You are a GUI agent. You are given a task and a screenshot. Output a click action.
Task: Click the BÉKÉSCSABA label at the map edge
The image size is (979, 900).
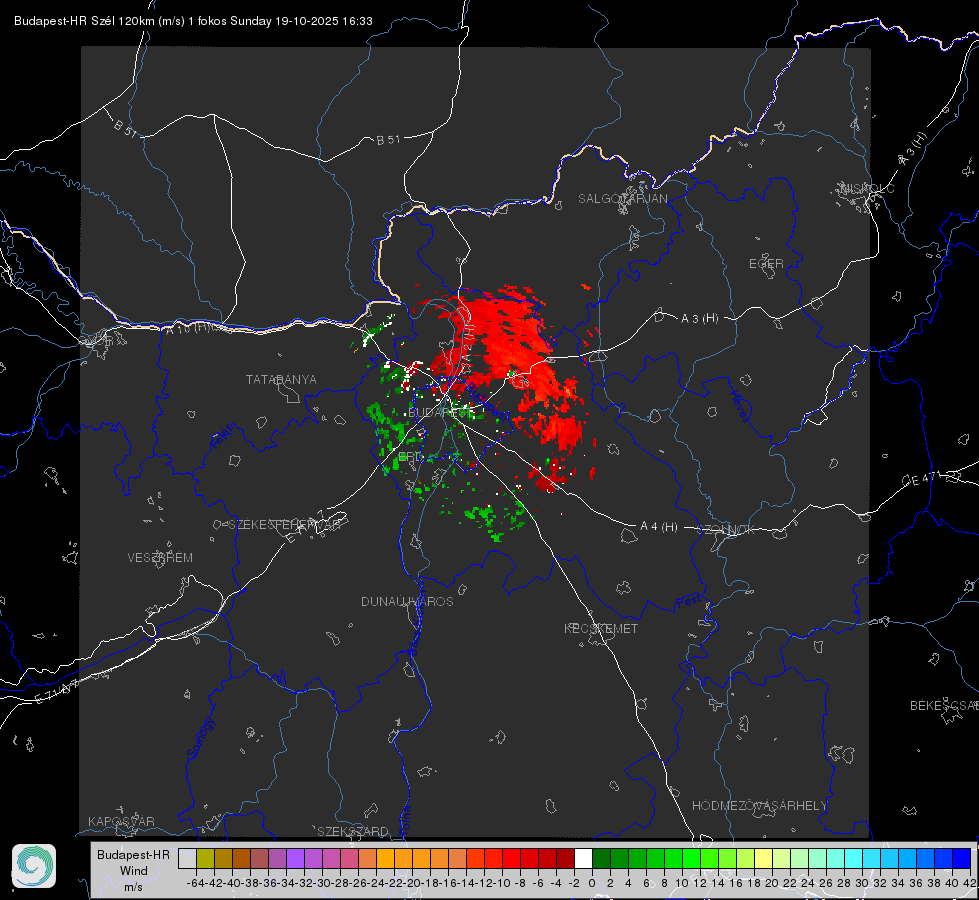point(944,706)
